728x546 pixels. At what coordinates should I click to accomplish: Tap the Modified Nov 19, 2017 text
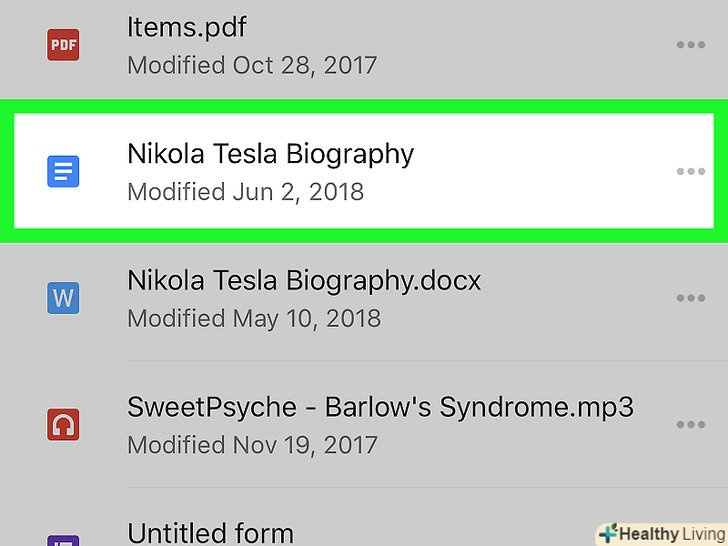(x=252, y=446)
